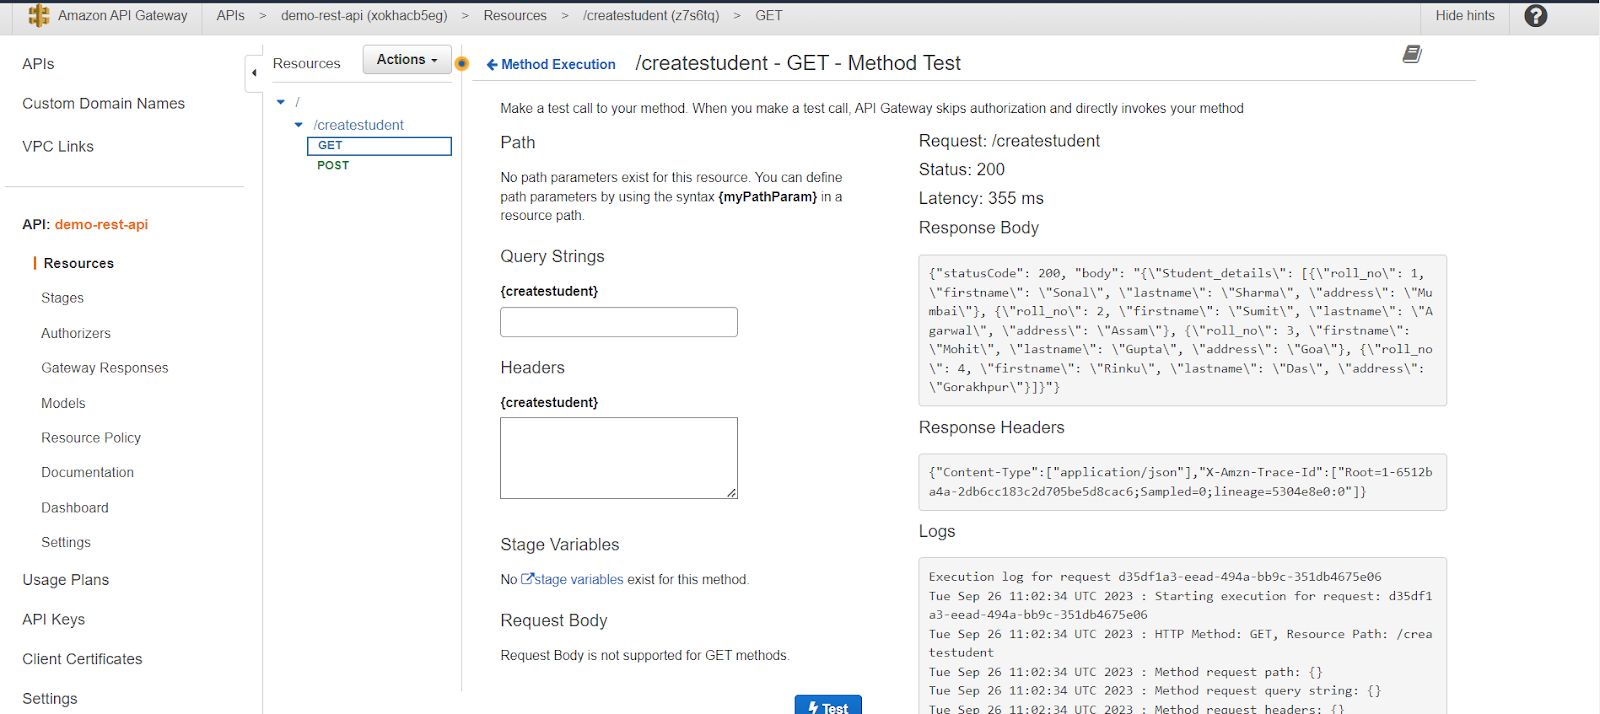
Task: Click the Resources panel heading
Action: click(x=306, y=63)
